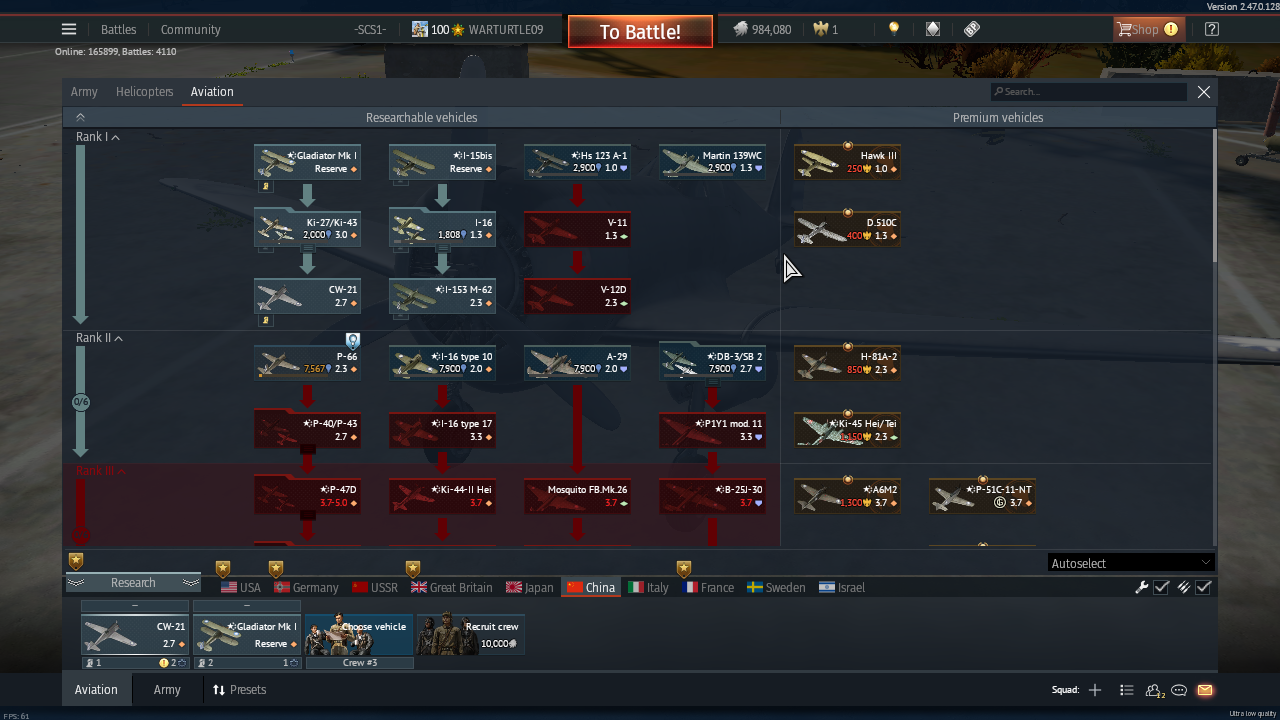Select the USA nation tab

pyautogui.click(x=241, y=587)
